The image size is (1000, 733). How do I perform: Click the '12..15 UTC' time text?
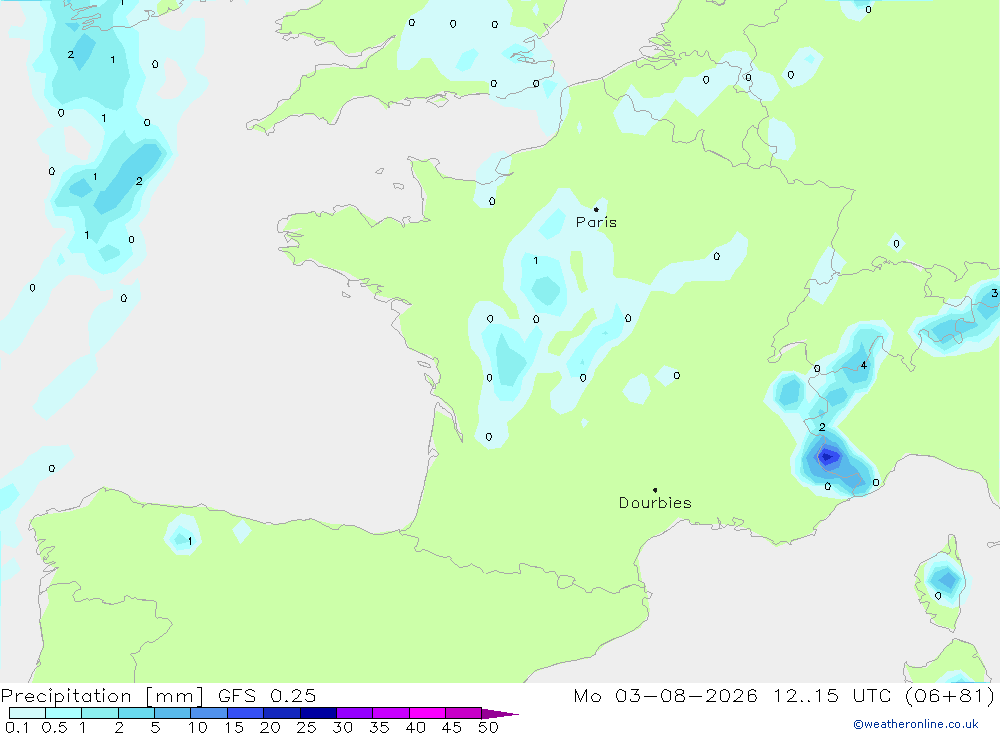pyautogui.click(x=832, y=696)
